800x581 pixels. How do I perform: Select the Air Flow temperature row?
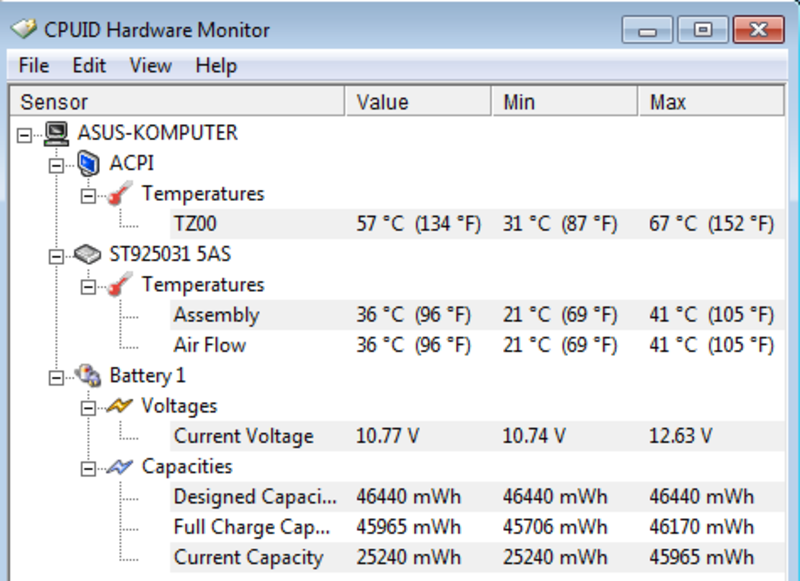[477, 345]
